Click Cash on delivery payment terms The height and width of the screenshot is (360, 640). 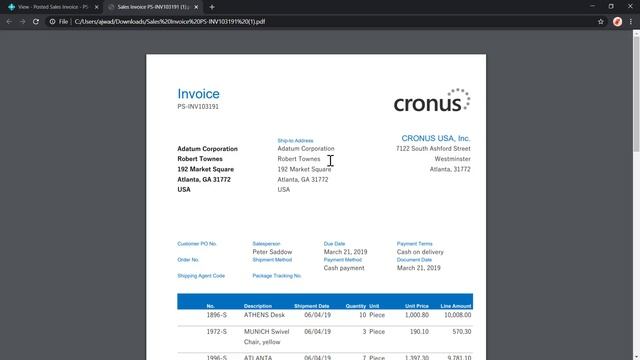tap(420, 252)
